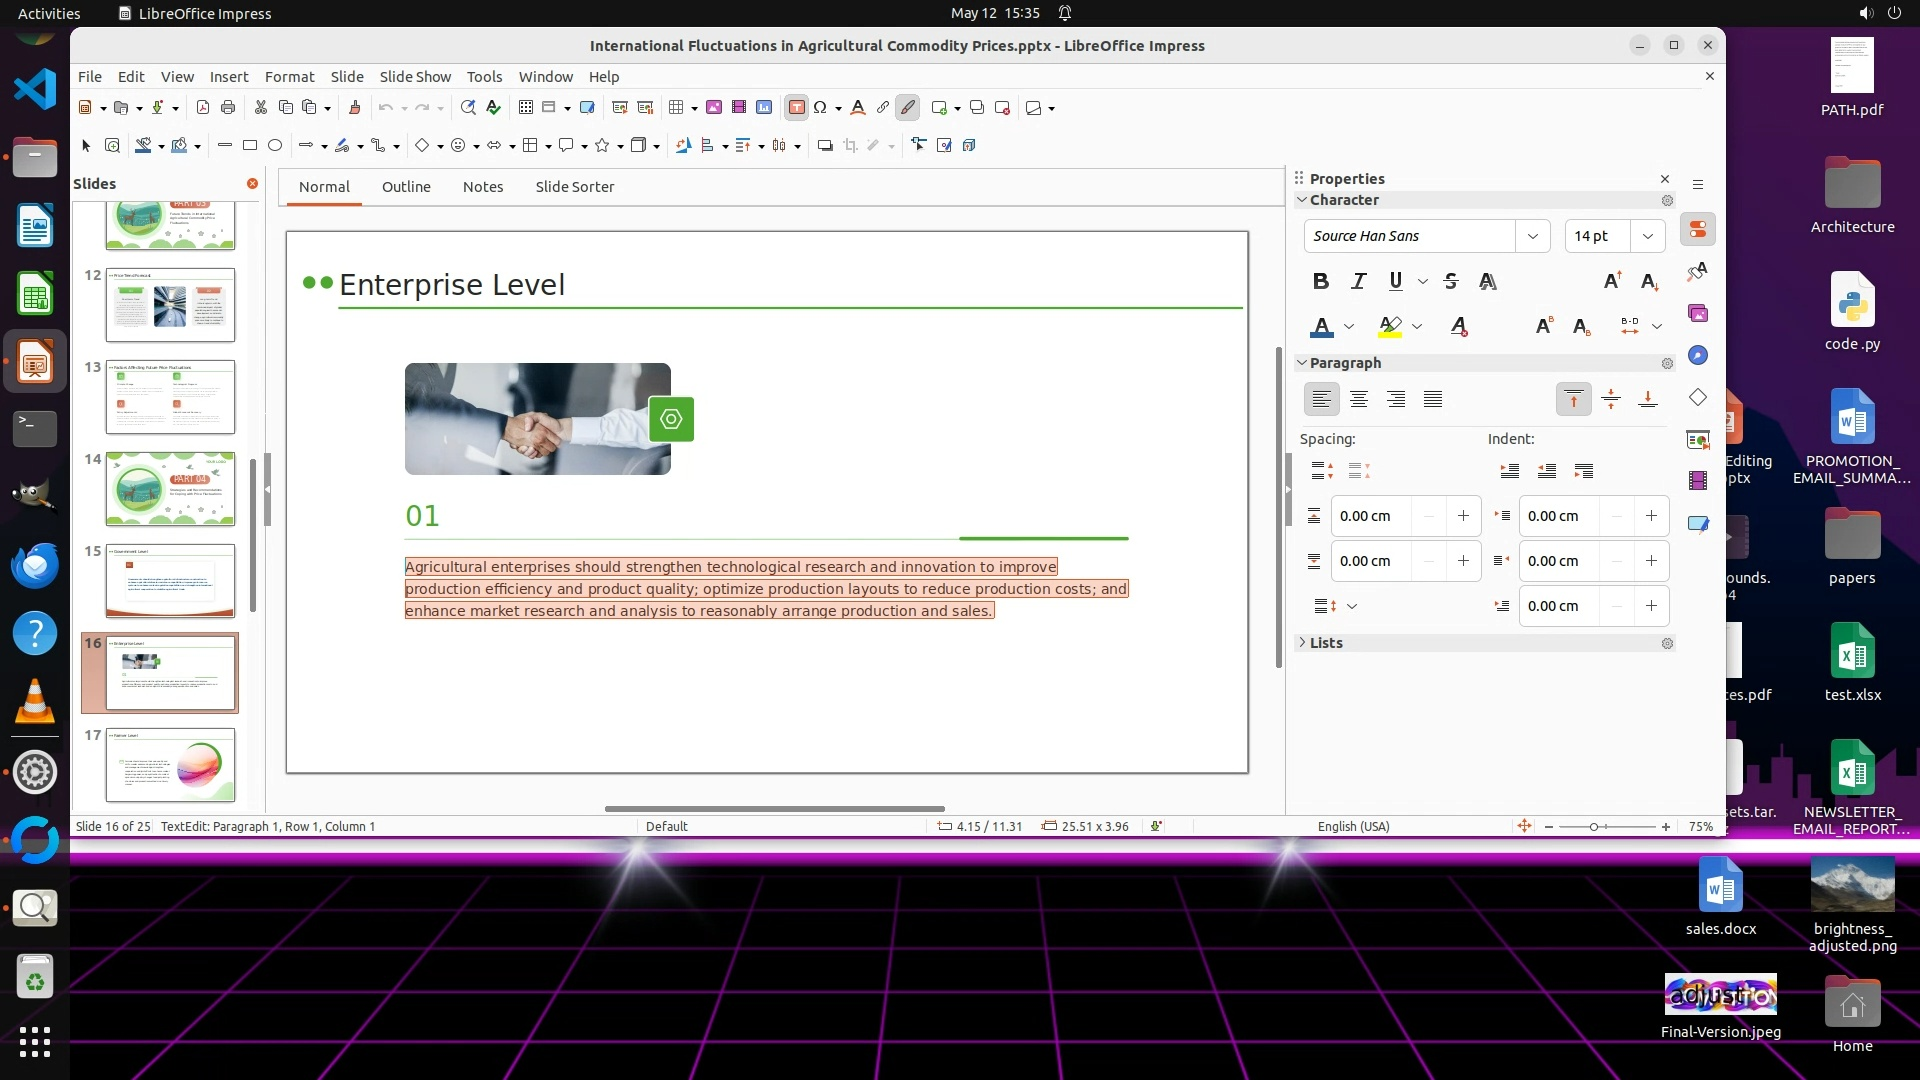
Task: Click the Strikethrough icon in Character panel
Action: pyautogui.click(x=1451, y=281)
